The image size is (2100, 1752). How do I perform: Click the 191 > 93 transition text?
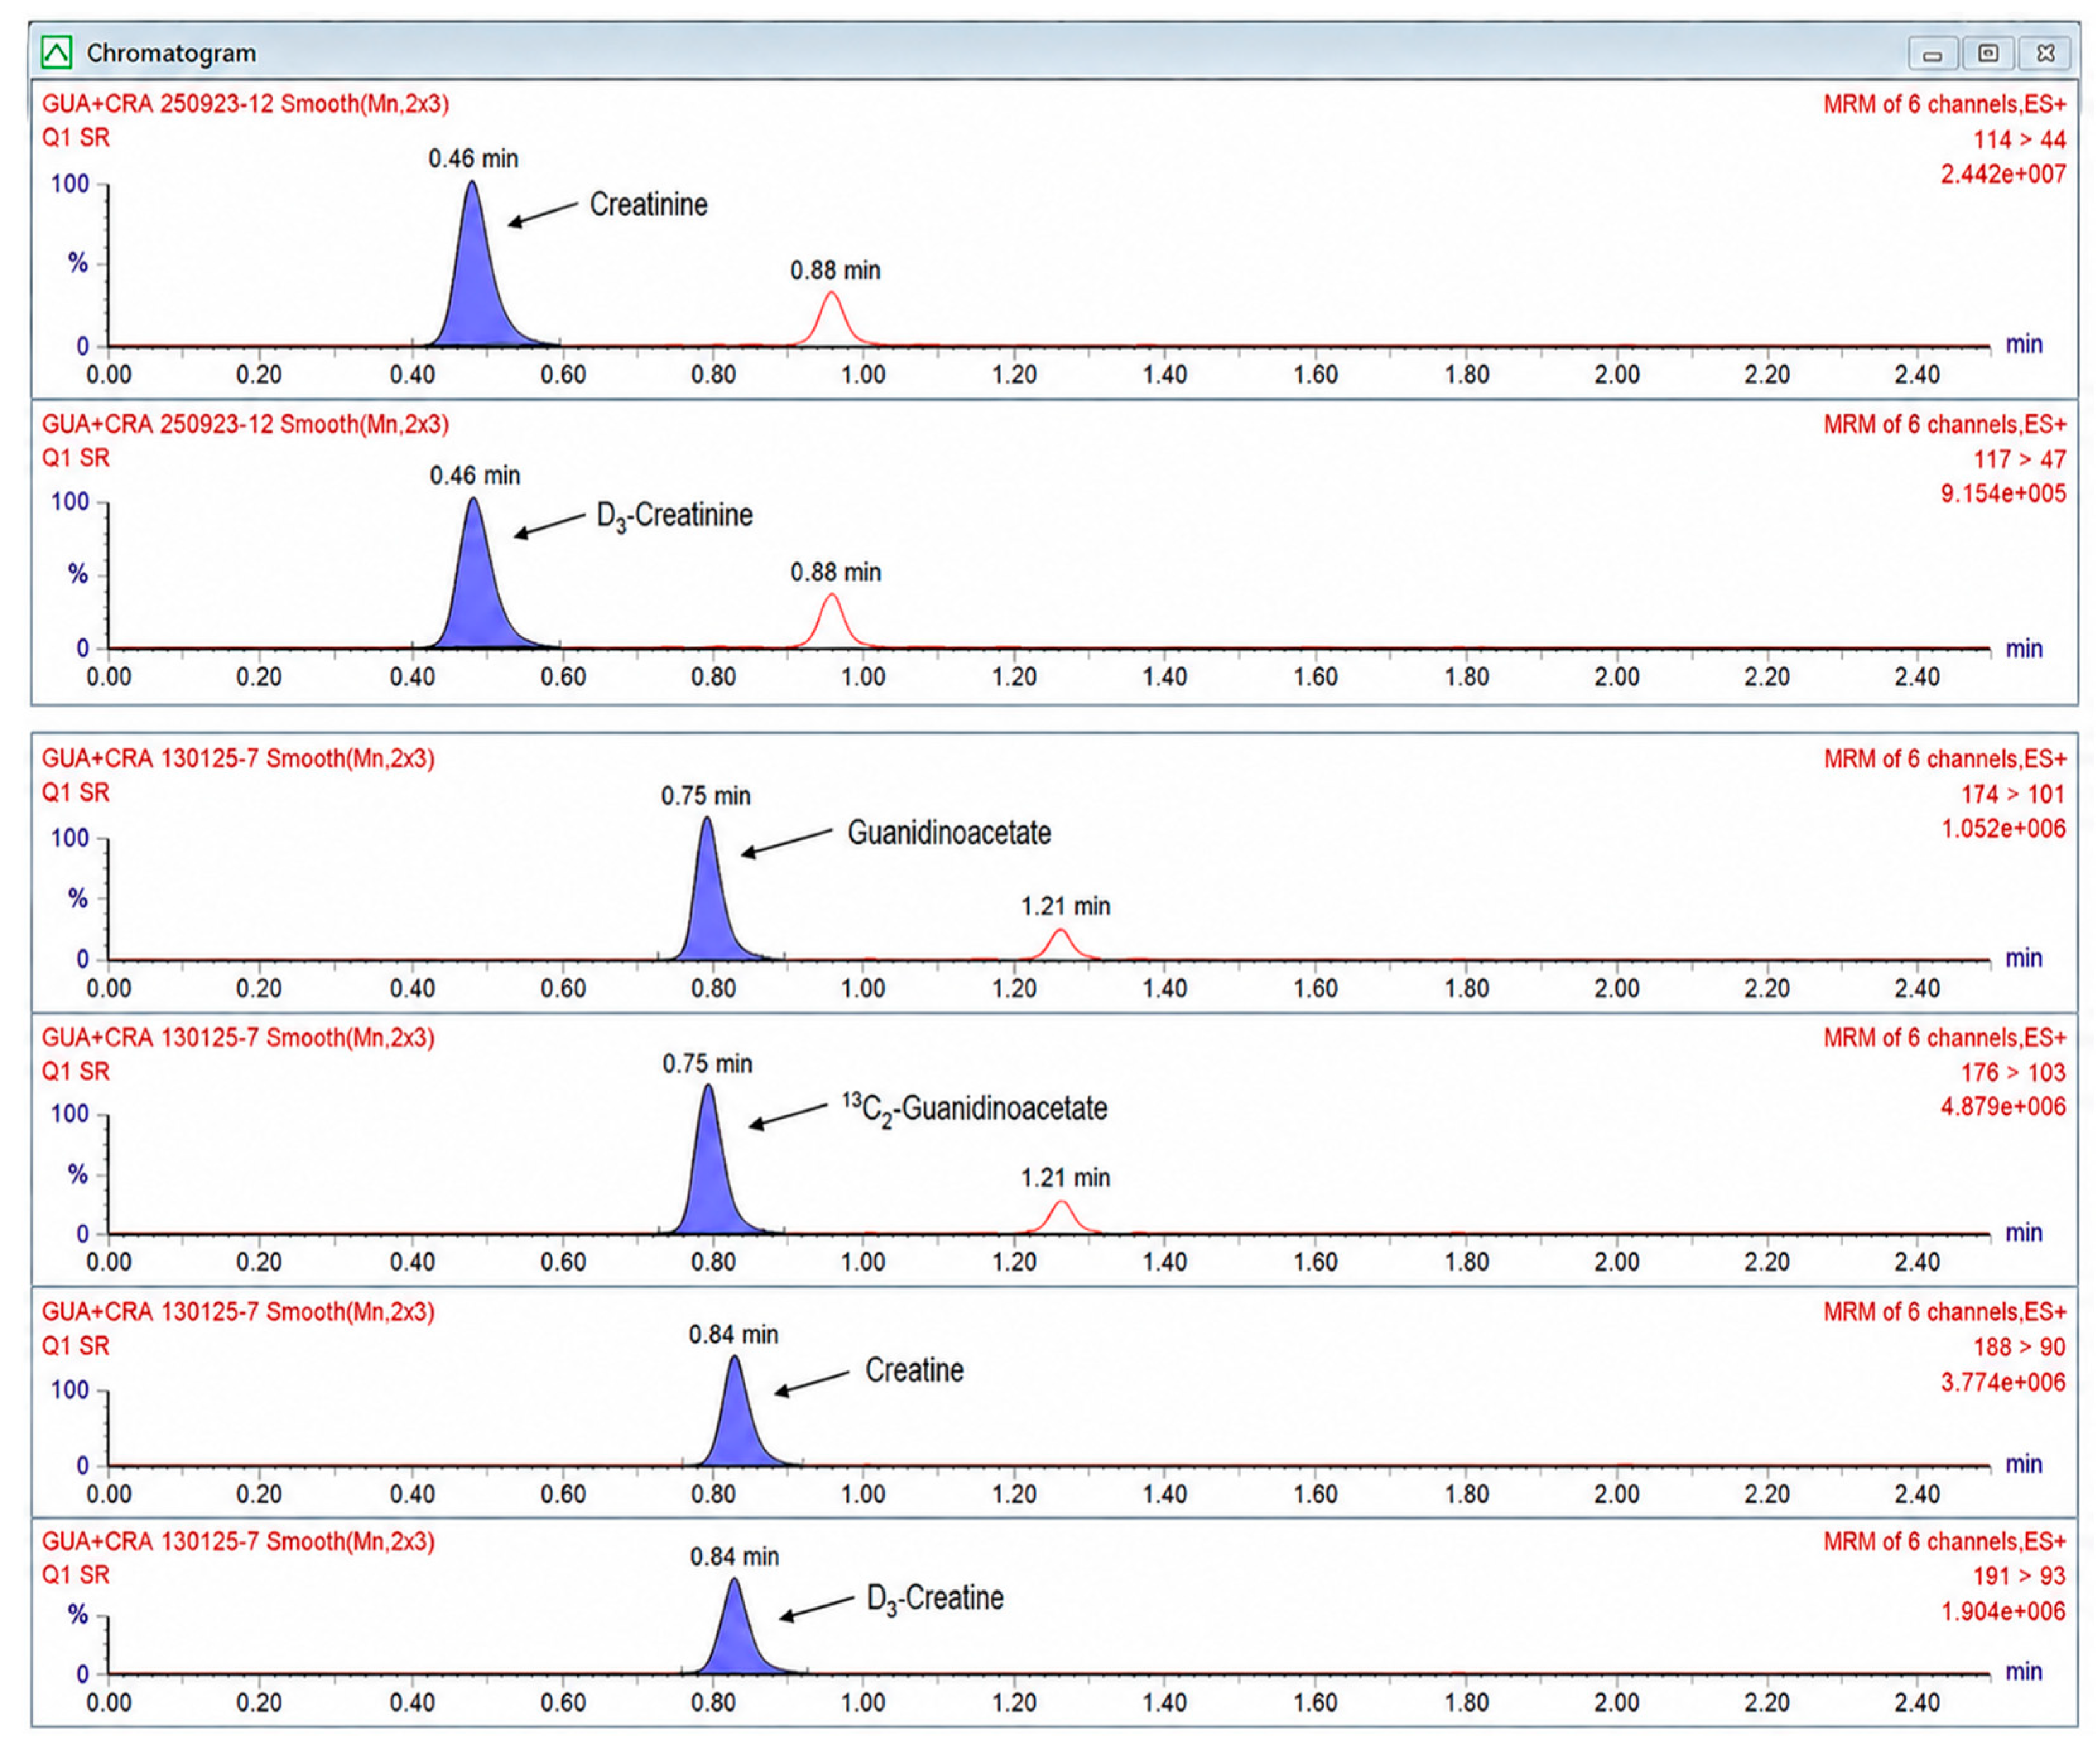point(2019,1576)
